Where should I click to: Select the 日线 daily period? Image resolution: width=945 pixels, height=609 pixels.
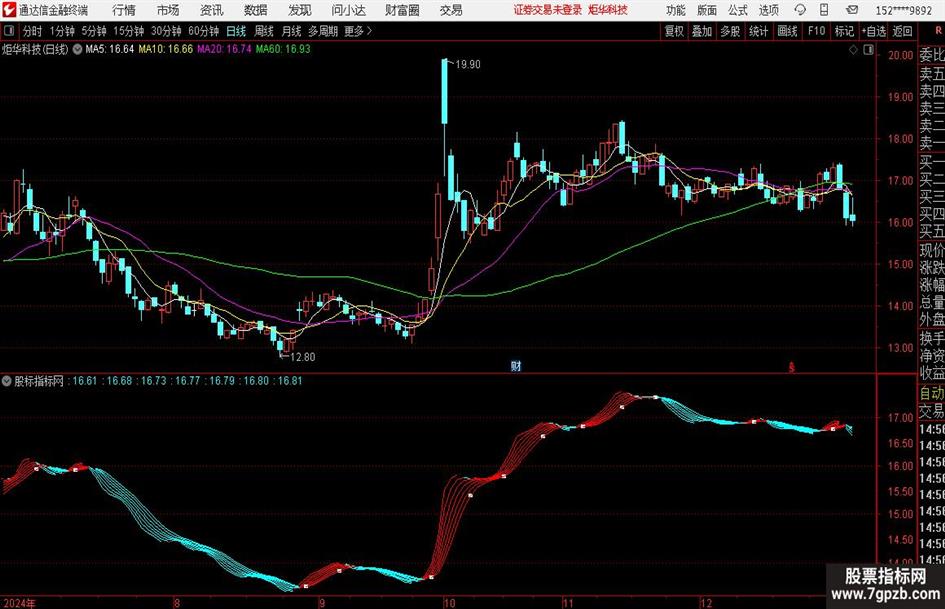236,31
